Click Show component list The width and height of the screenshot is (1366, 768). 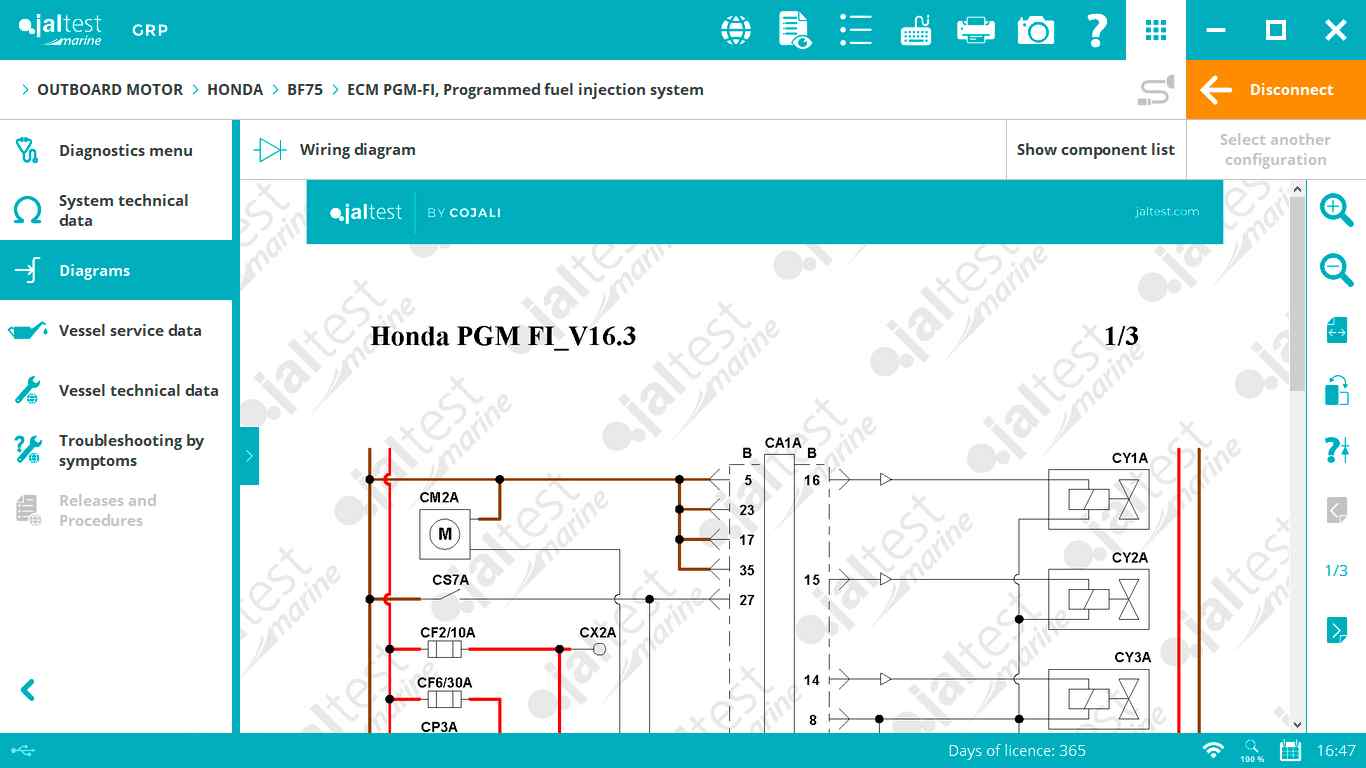[1096, 150]
